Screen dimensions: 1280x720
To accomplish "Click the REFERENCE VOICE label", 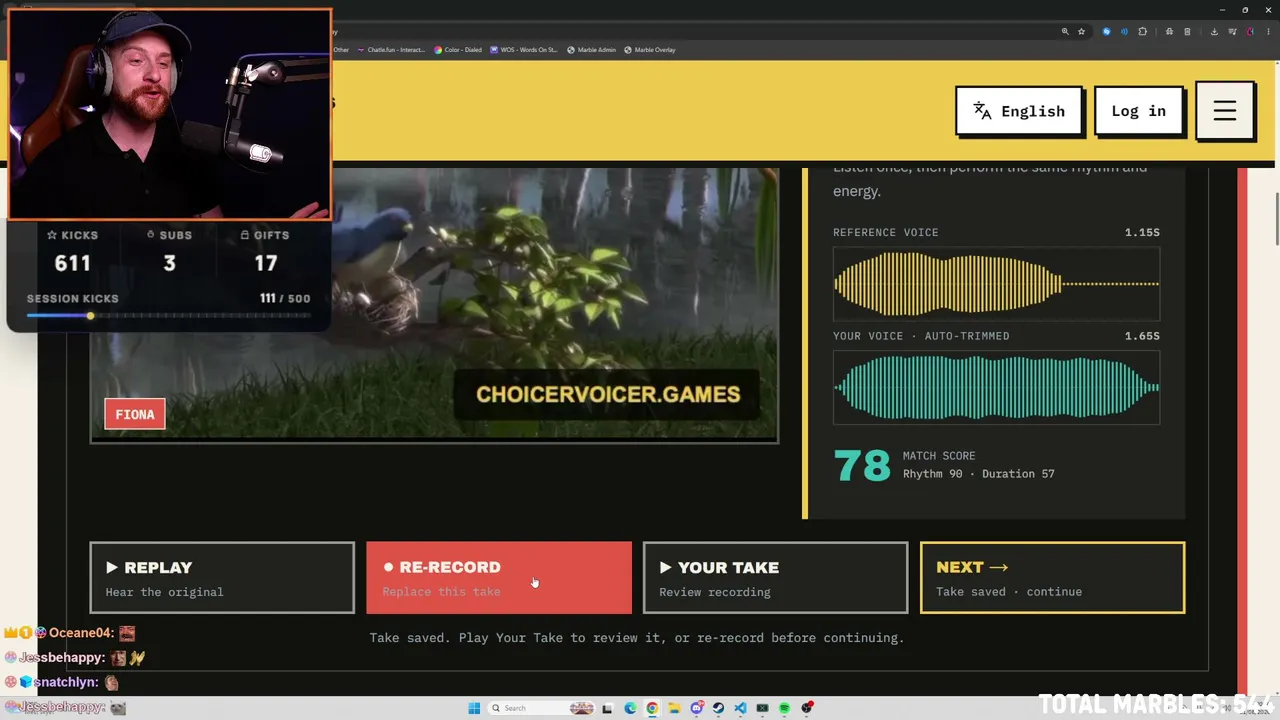I will pyautogui.click(x=886, y=232).
